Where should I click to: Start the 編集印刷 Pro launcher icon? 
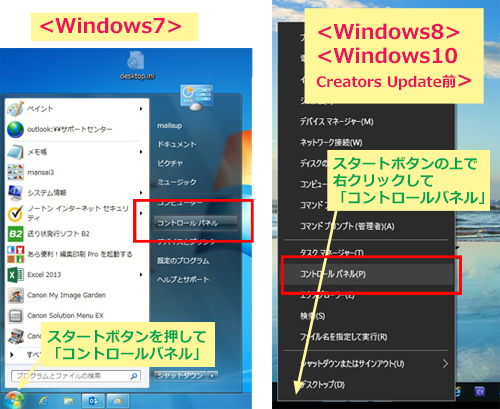point(15,254)
